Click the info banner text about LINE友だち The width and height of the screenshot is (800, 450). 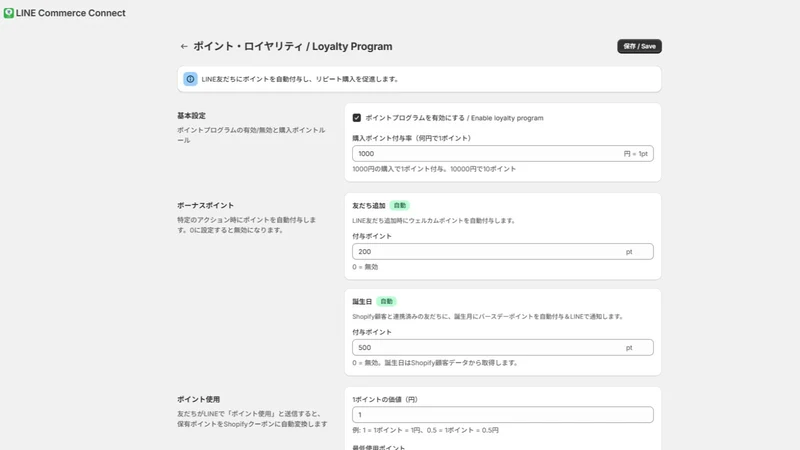pyautogui.click(x=300, y=79)
